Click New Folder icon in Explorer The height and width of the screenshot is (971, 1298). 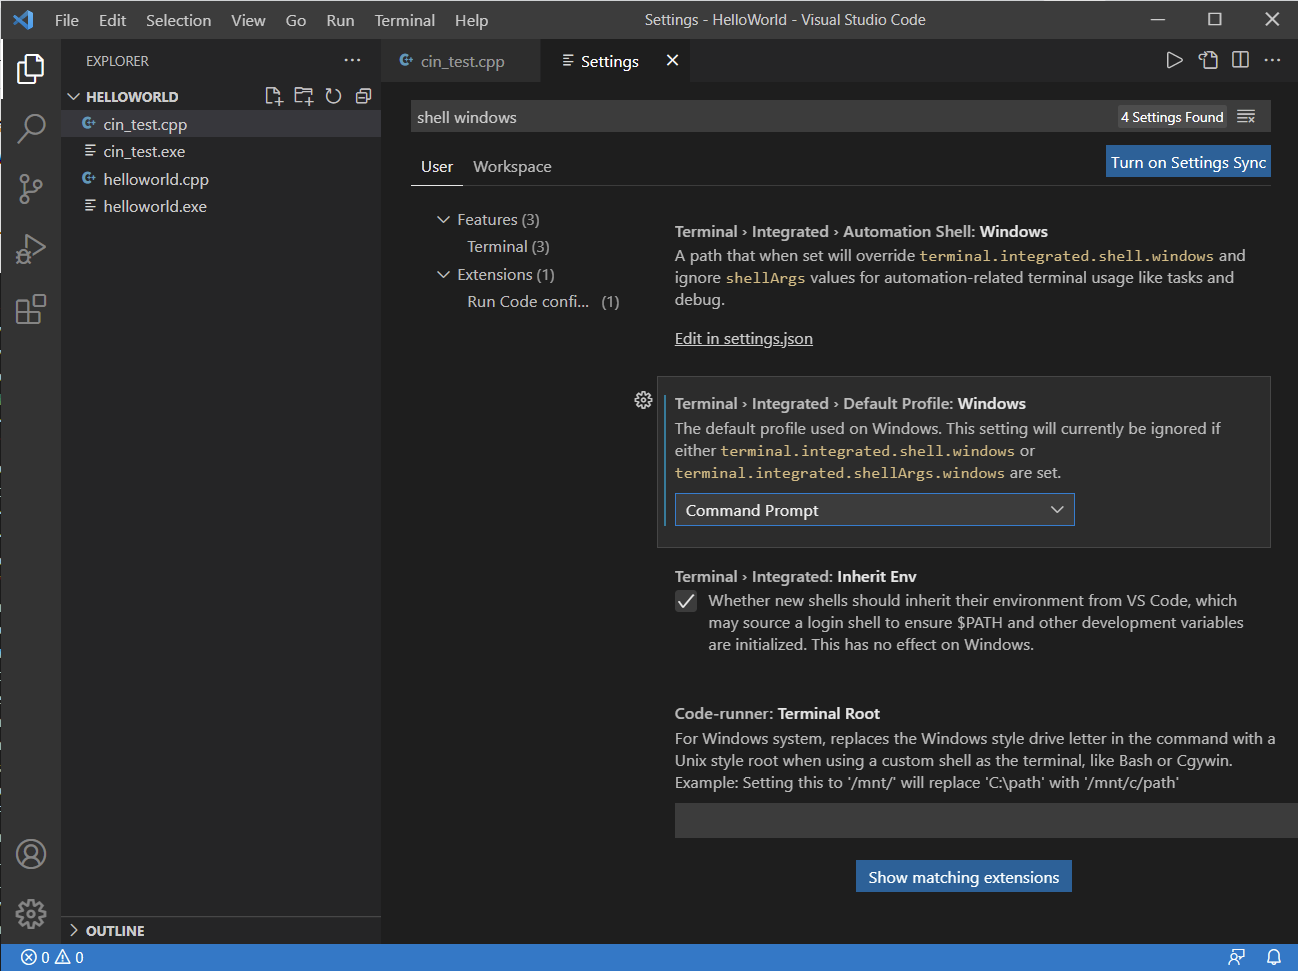303,96
